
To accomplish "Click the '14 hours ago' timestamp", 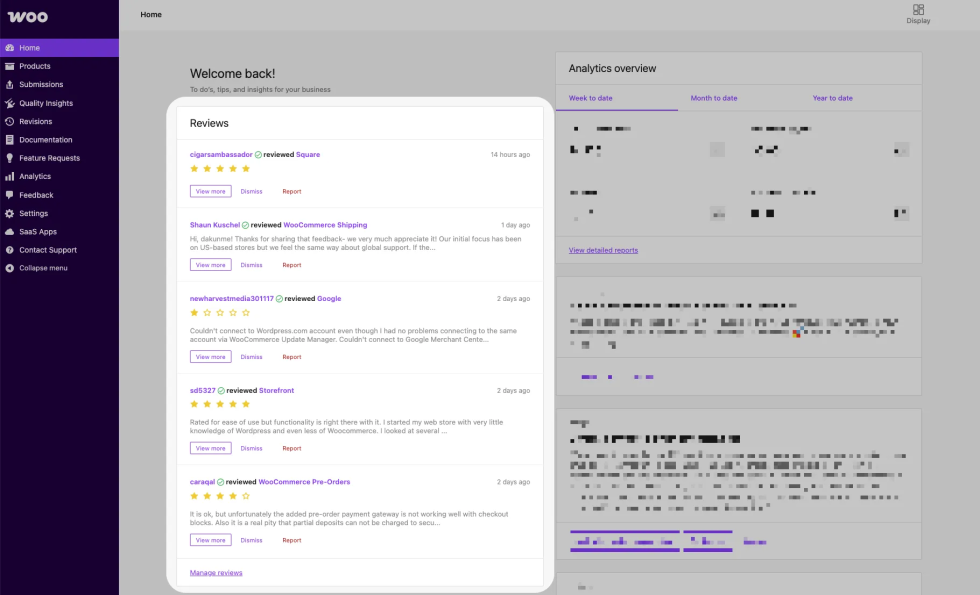I will (510, 154).
